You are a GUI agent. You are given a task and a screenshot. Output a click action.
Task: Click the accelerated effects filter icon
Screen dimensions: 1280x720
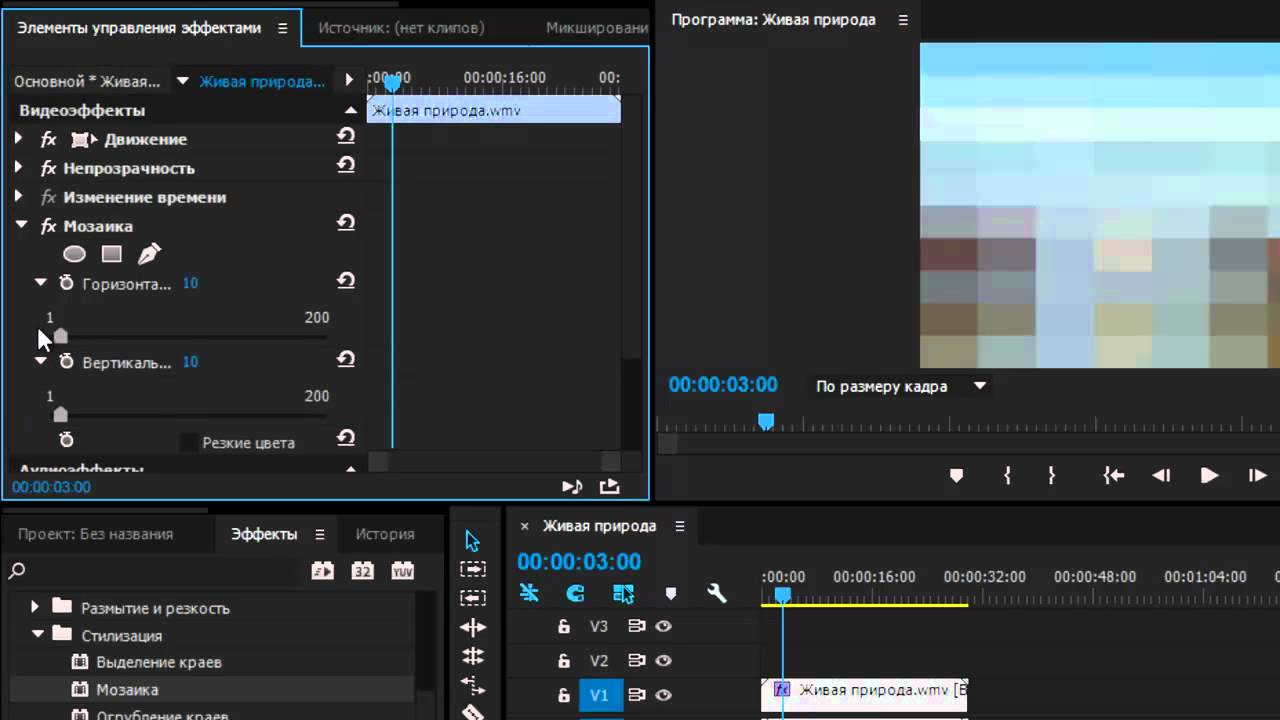click(x=322, y=571)
